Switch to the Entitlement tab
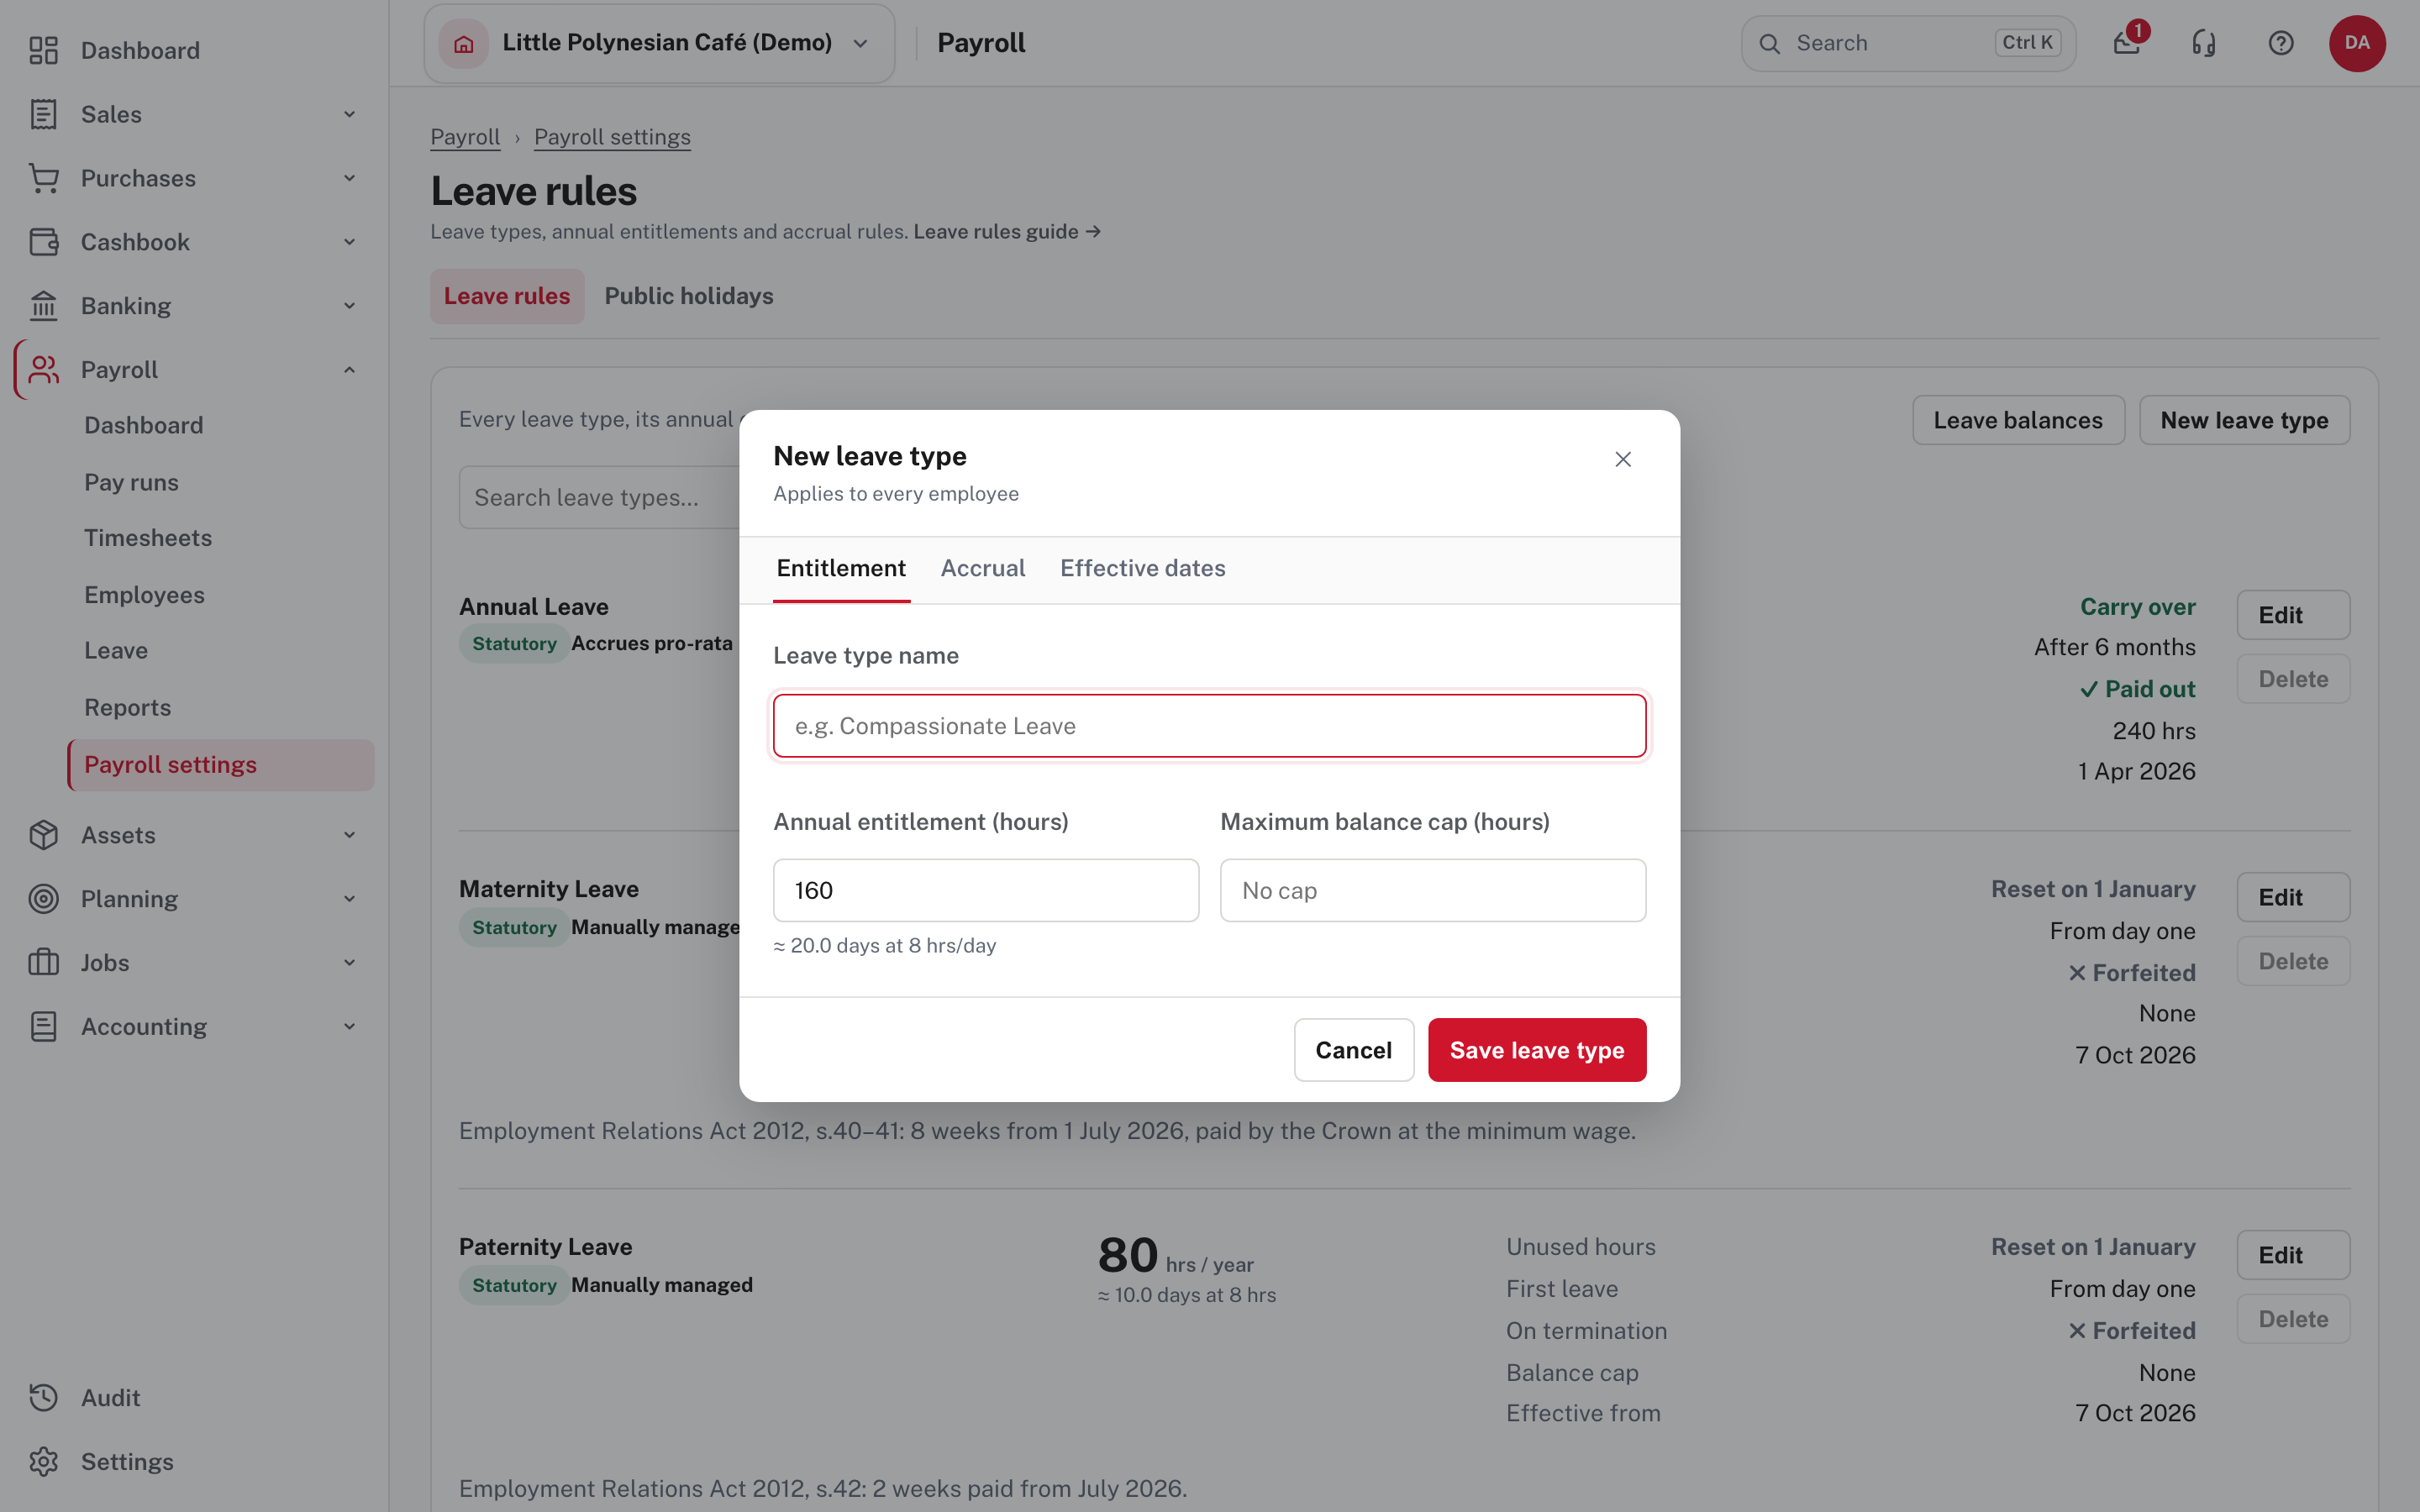The image size is (2420, 1512). point(841,568)
